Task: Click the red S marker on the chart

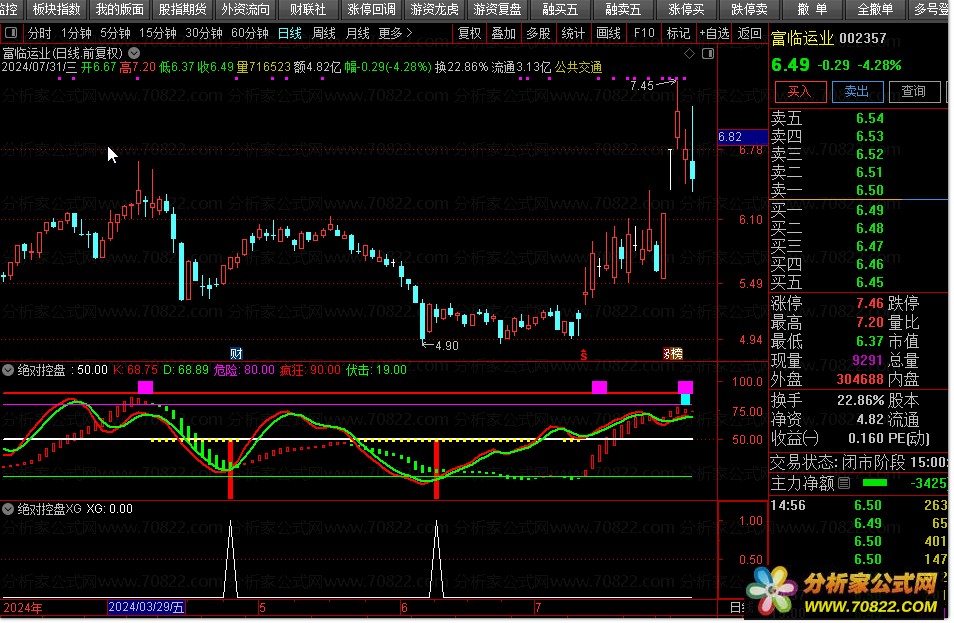Action: click(x=583, y=355)
